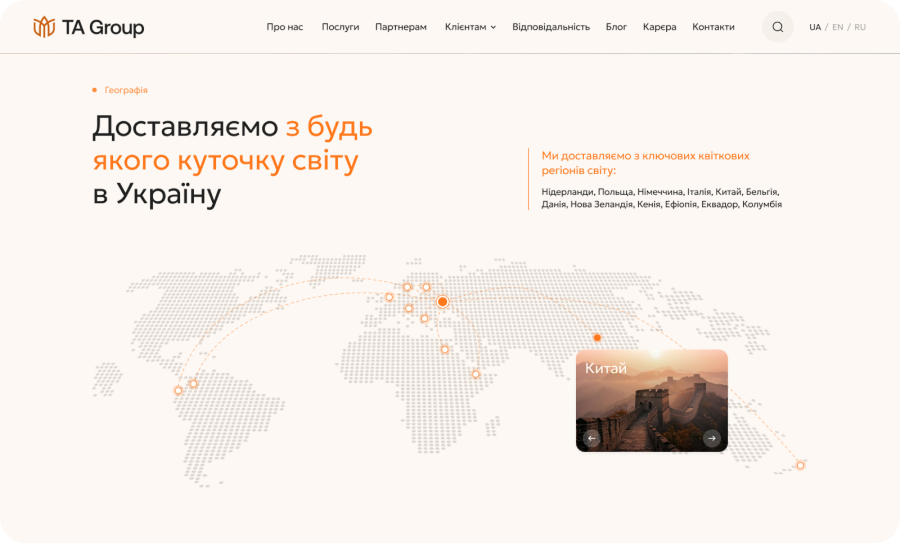Expand the Клієнтам dropdown
900x543 pixels.
click(470, 27)
